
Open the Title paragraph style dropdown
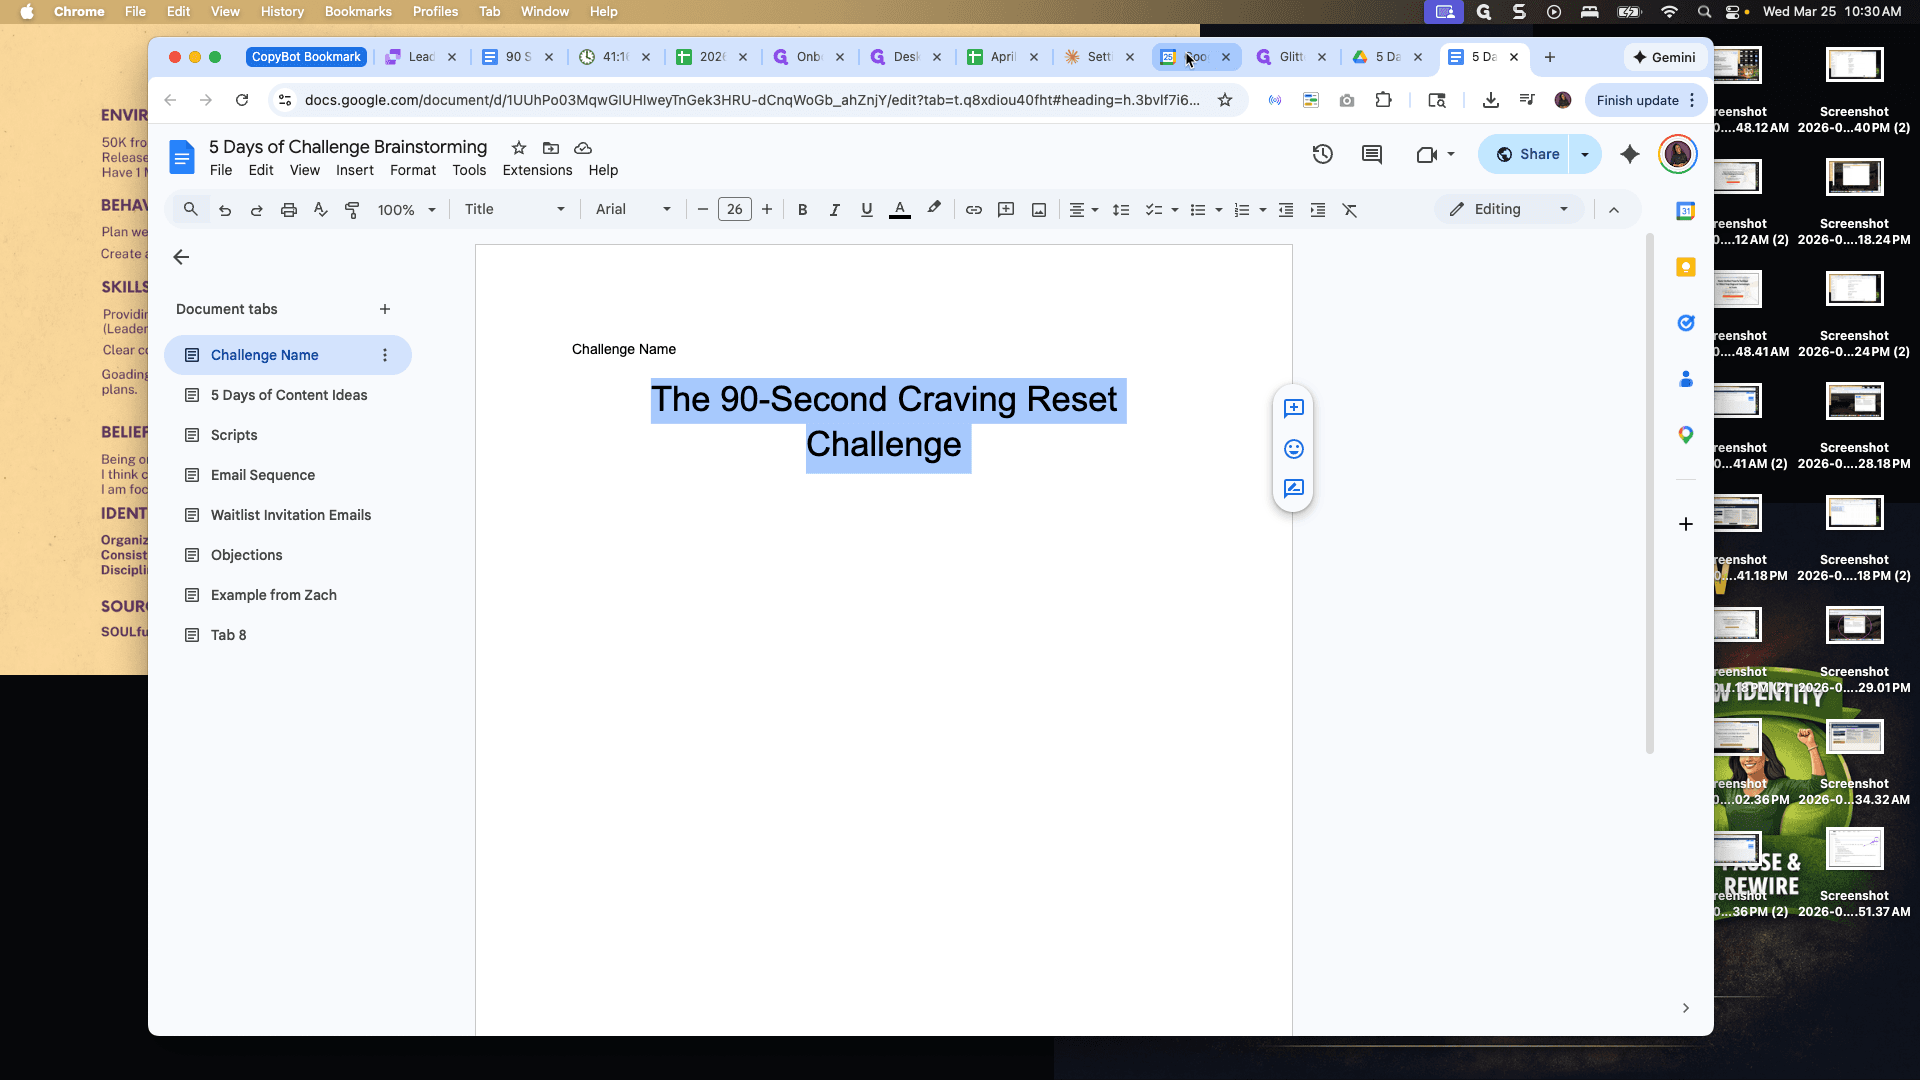[515, 209]
